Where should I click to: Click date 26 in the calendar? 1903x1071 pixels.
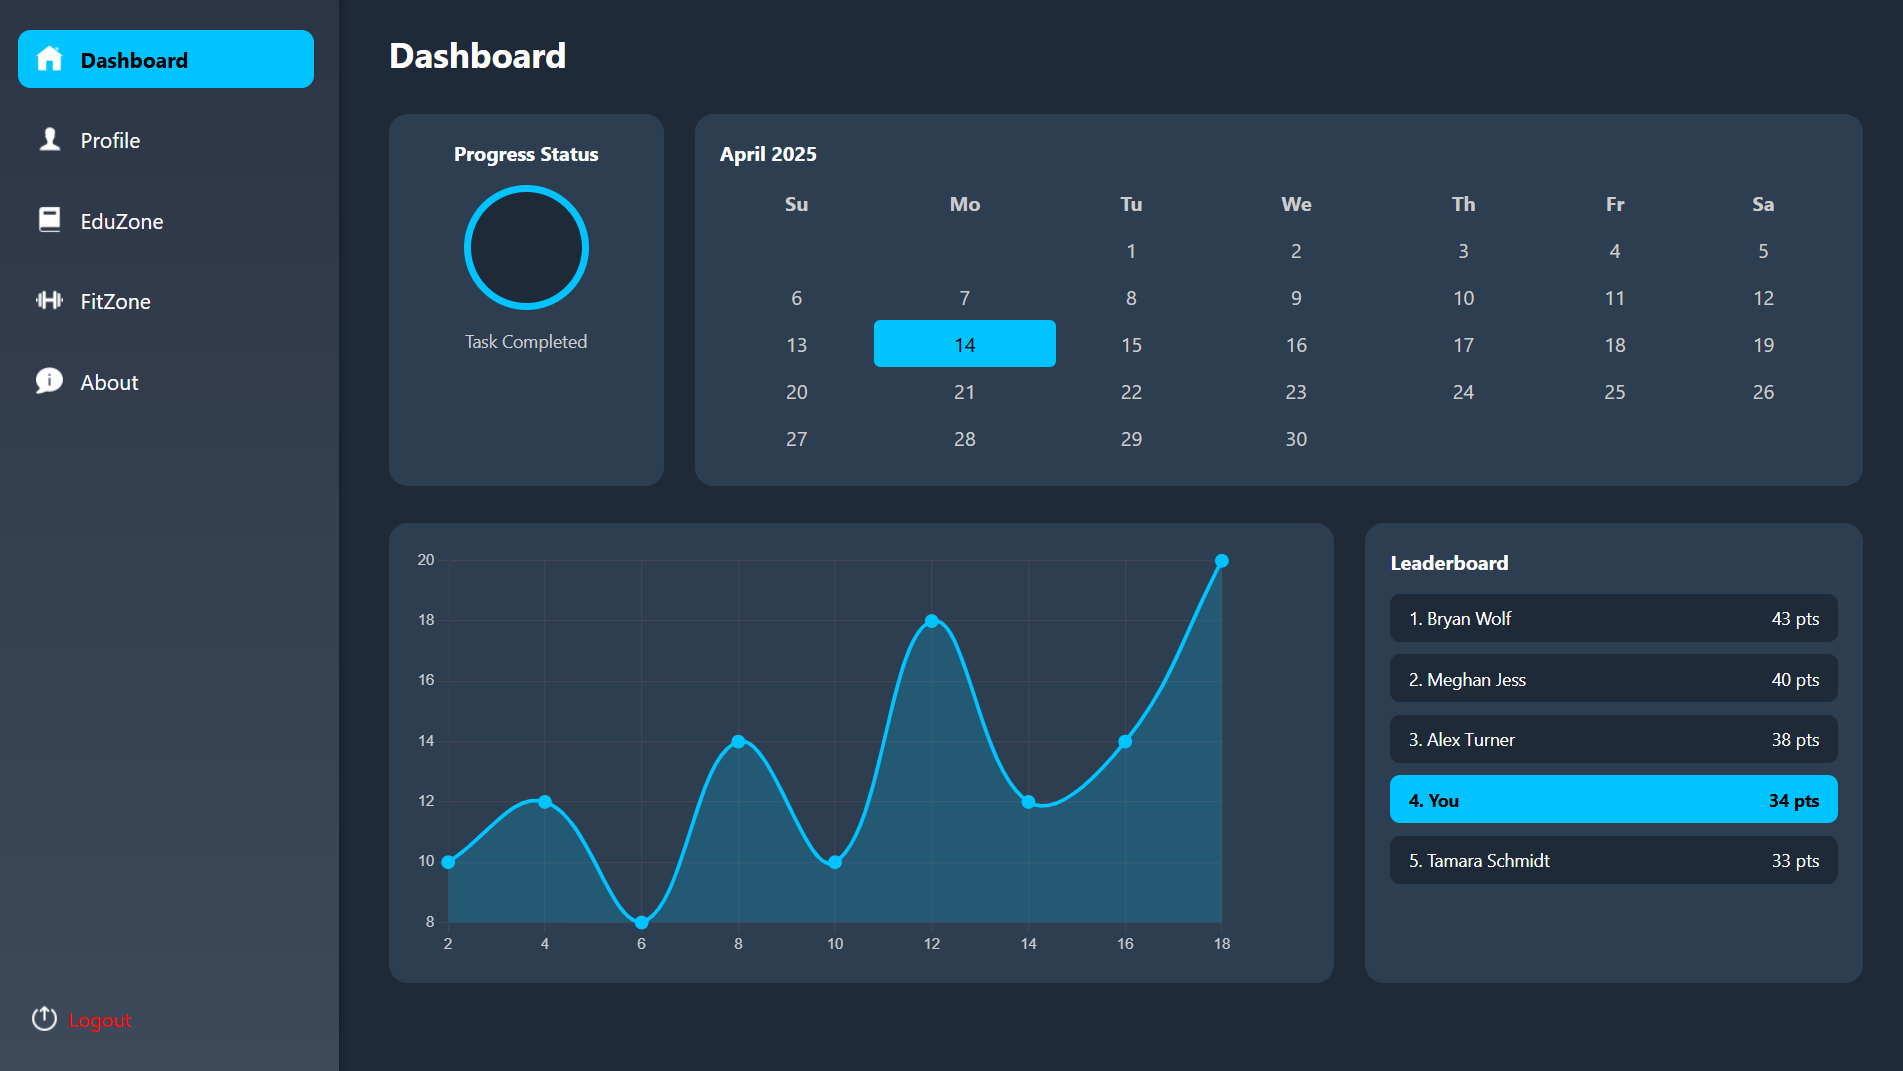pyautogui.click(x=1763, y=392)
